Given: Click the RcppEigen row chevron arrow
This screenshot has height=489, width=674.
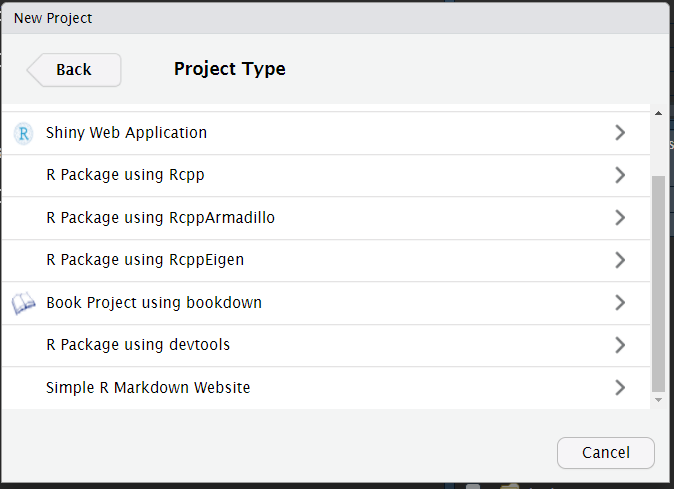Looking at the screenshot, I should click(x=620, y=260).
